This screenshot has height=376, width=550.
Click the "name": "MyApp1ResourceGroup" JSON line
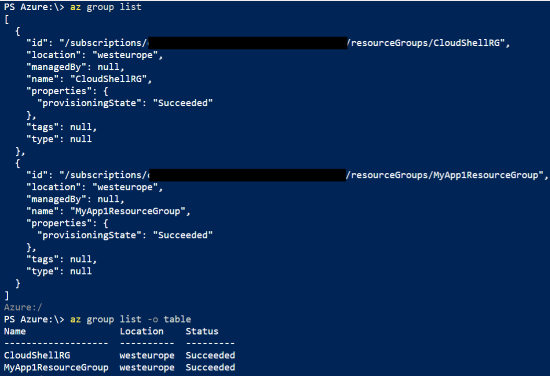point(108,211)
